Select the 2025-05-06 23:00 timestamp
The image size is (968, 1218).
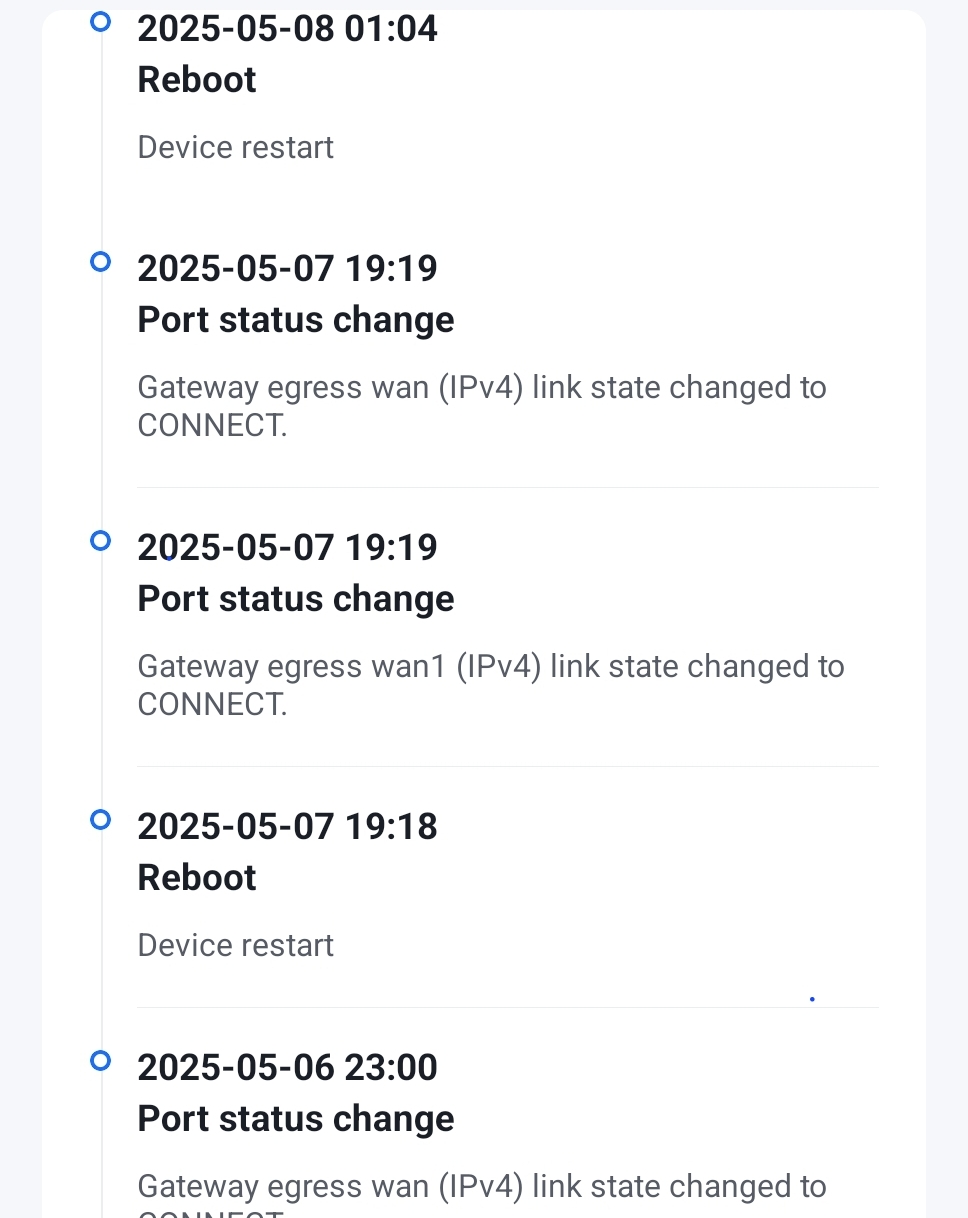287,1068
